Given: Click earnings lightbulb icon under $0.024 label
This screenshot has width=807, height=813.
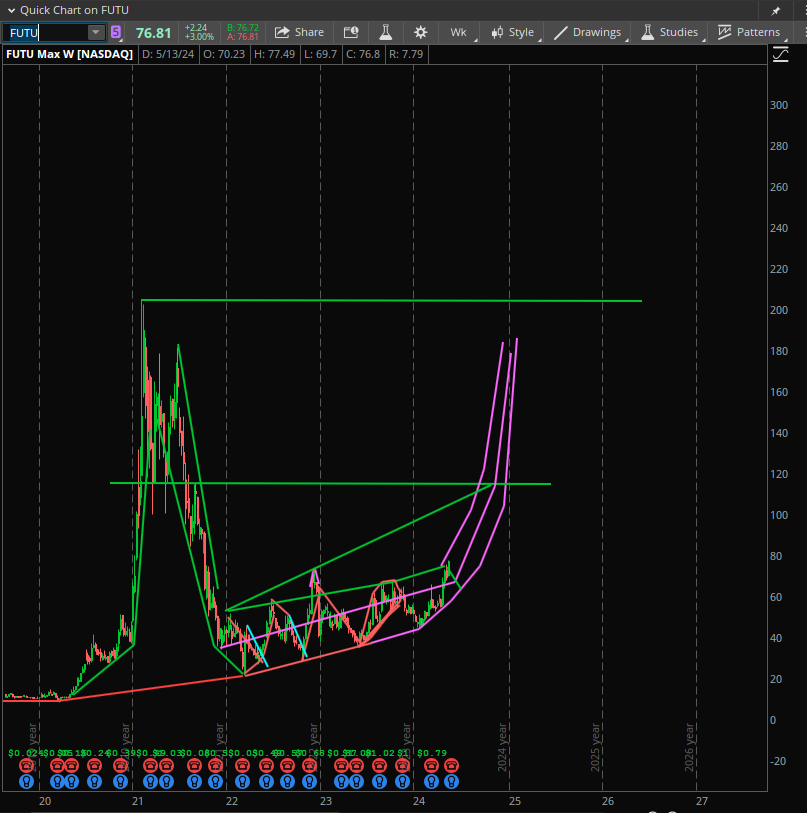Looking at the screenshot, I should (26, 781).
